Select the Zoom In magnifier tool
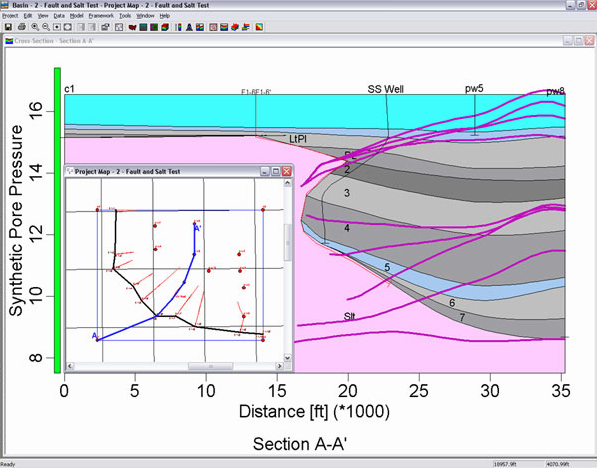Screen dimensions: 597x468 coord(35,27)
